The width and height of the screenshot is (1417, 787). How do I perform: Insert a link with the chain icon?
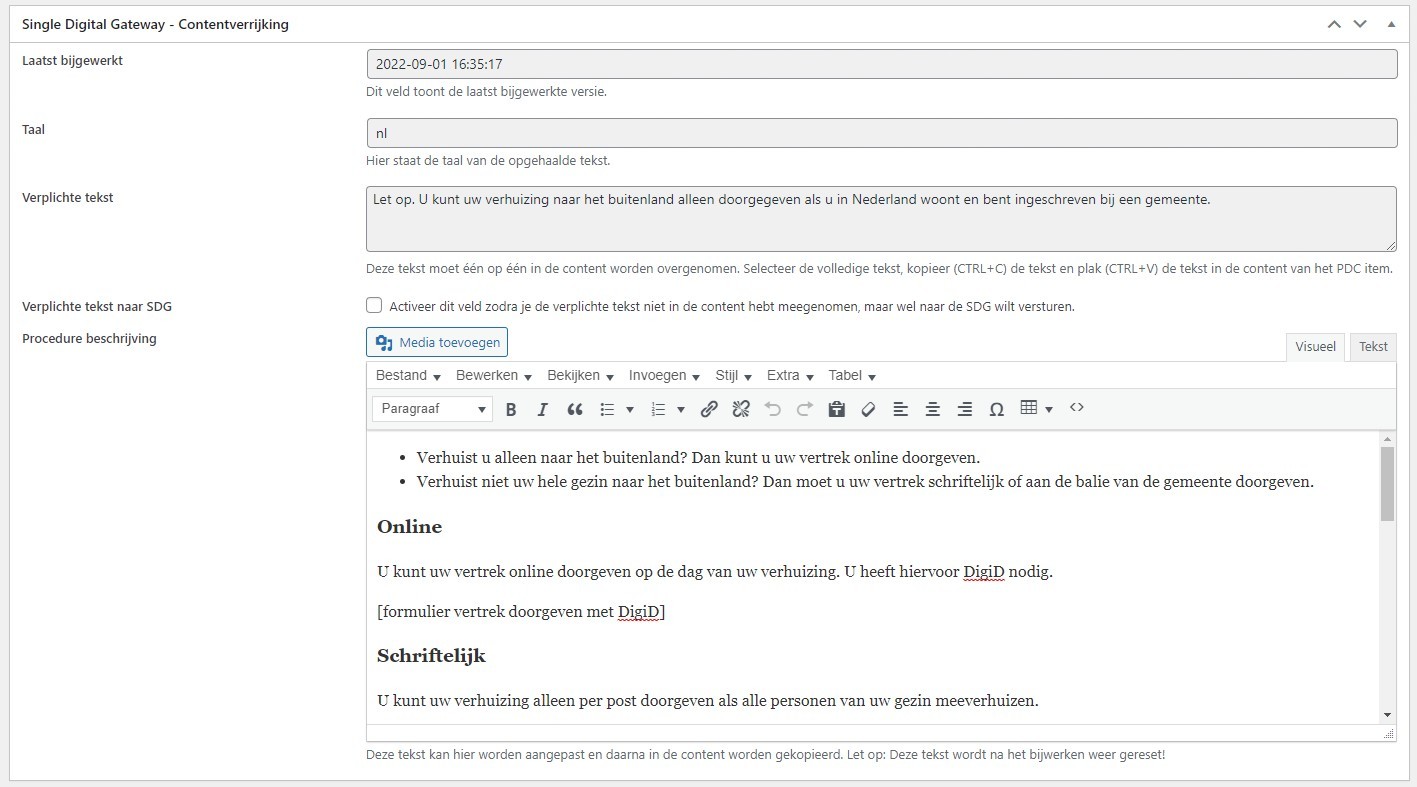tap(710, 408)
